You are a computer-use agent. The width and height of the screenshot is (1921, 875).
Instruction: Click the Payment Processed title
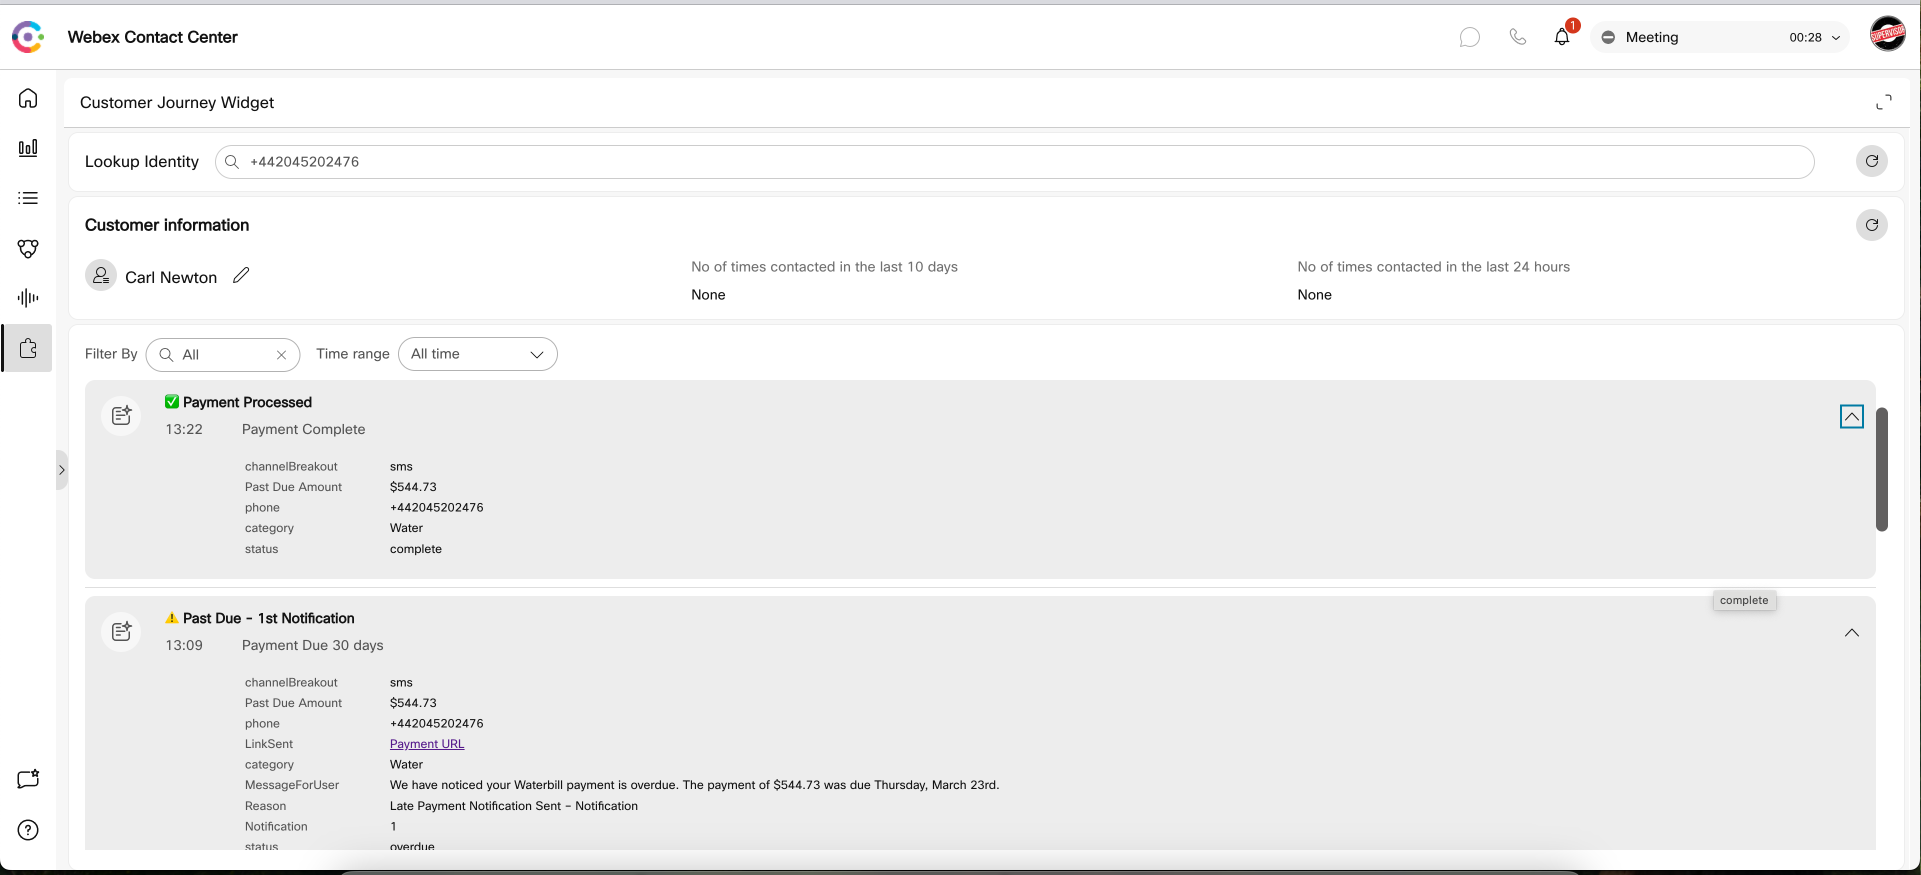[247, 402]
